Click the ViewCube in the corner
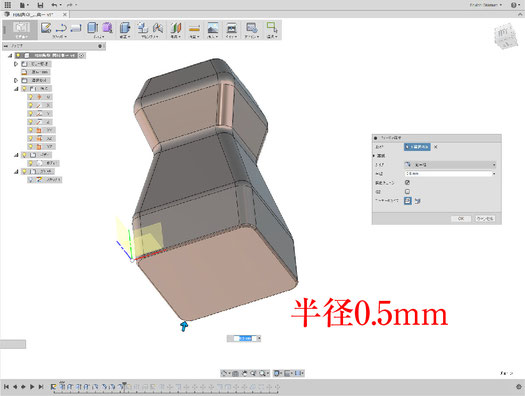Image resolution: width=525 pixels, height=396 pixels. [x=506, y=36]
